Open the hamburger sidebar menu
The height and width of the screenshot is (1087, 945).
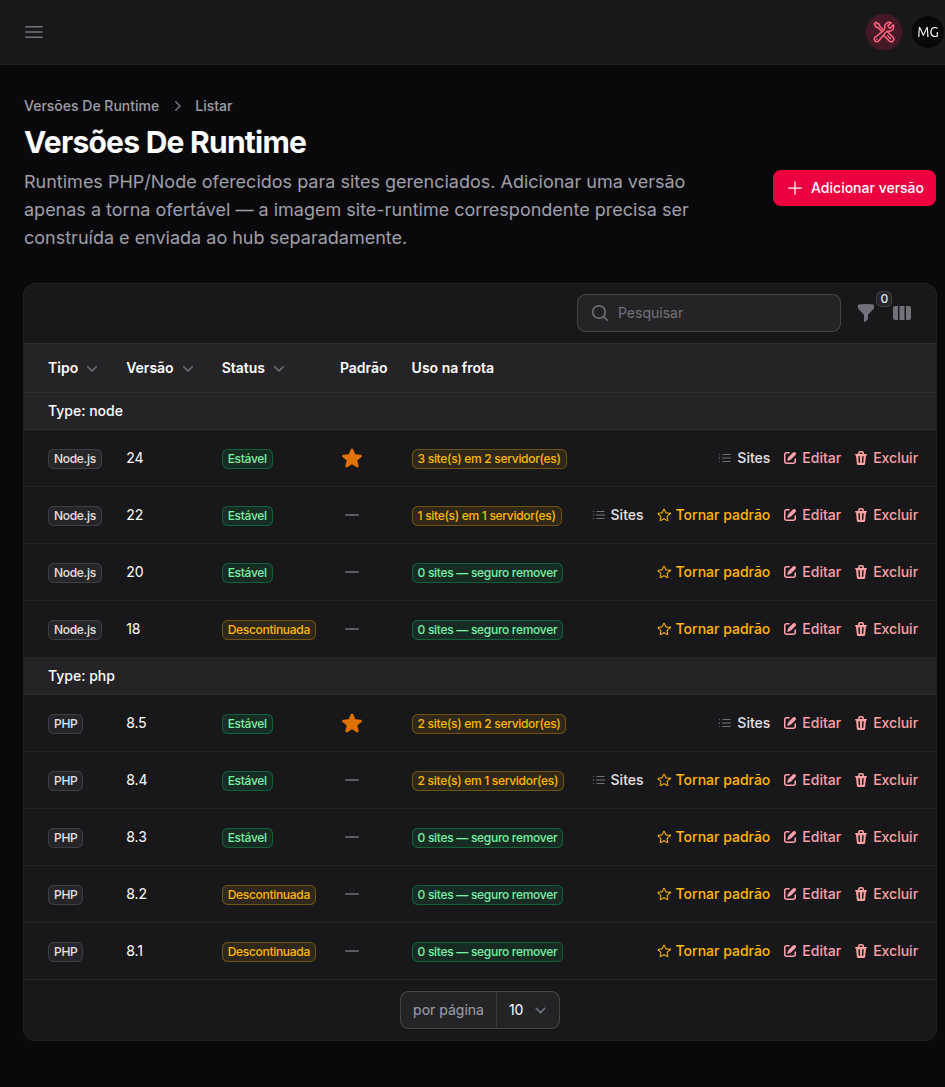click(34, 32)
